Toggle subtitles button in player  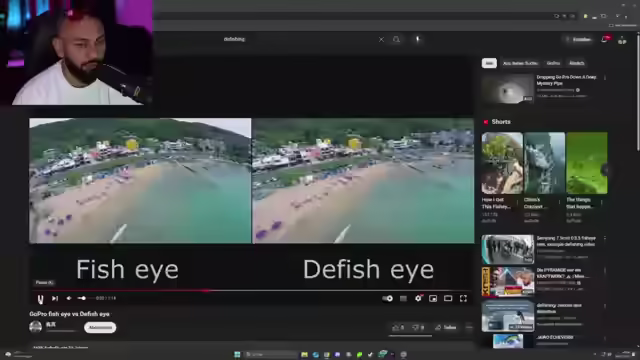click(403, 298)
